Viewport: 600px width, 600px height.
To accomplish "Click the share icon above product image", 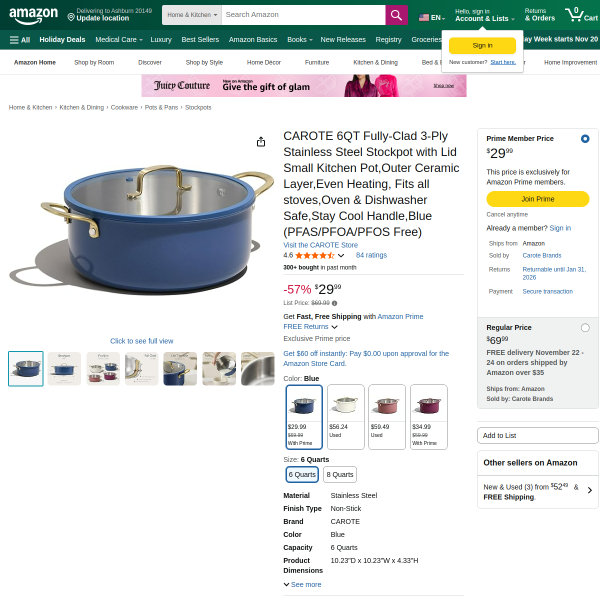I will (261, 142).
